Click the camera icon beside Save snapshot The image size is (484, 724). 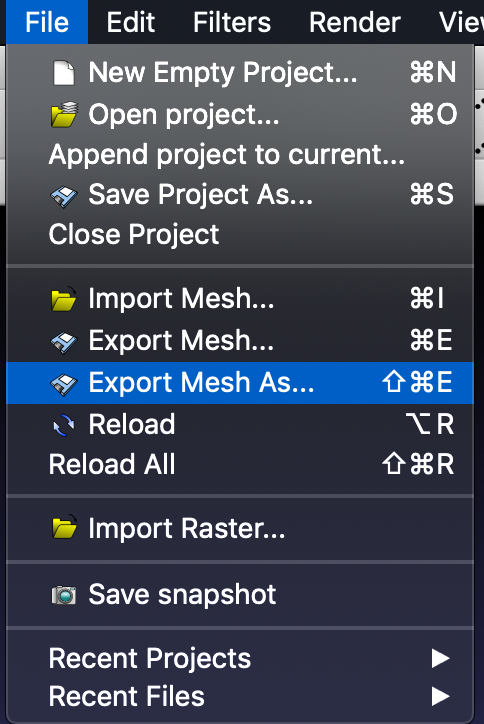click(64, 595)
